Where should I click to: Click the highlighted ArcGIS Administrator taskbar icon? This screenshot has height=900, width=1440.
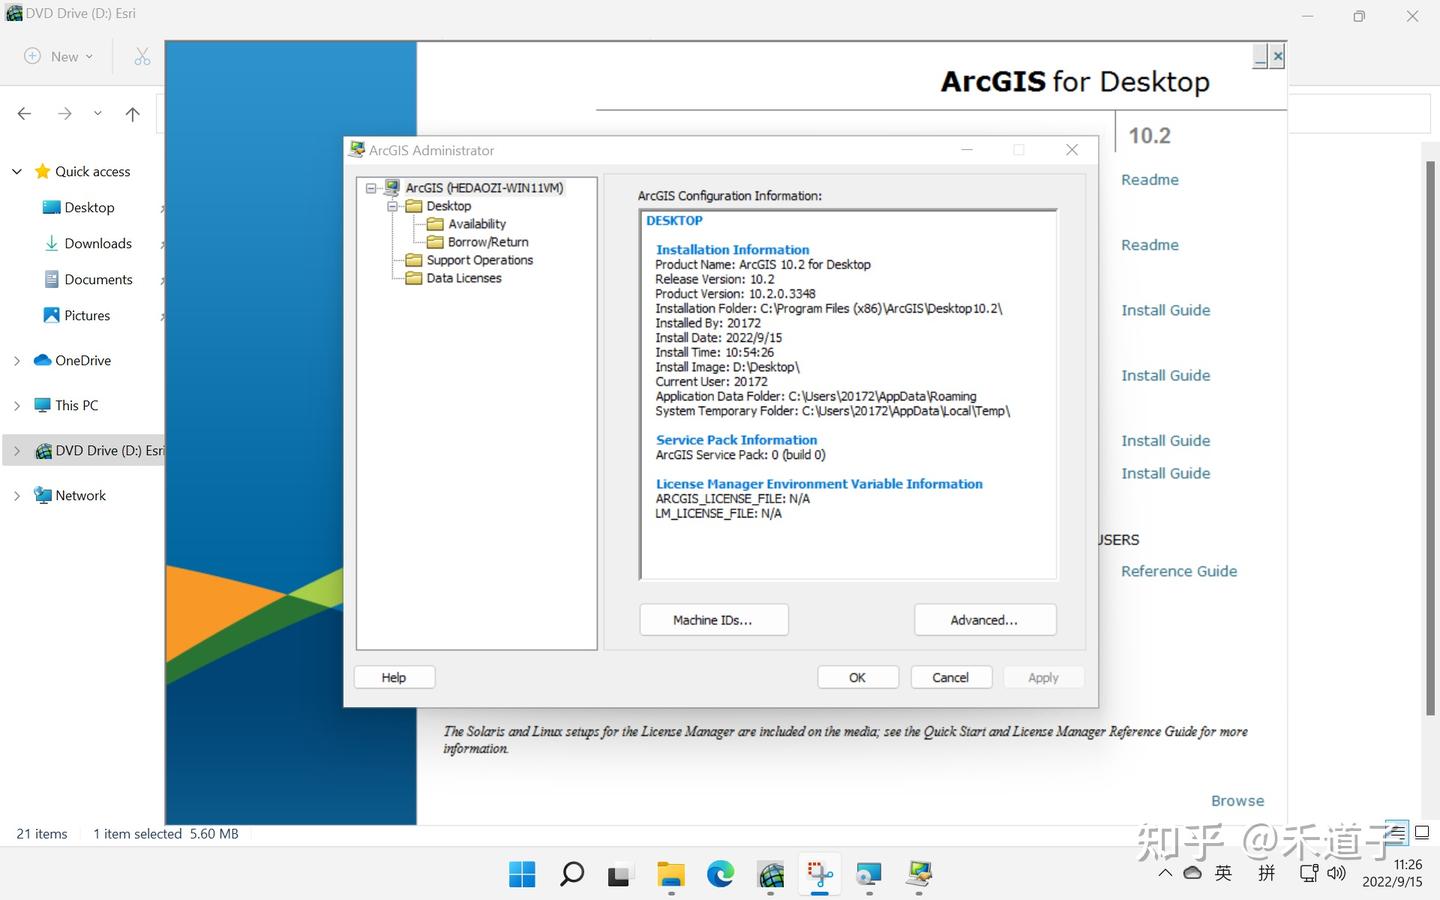click(819, 874)
